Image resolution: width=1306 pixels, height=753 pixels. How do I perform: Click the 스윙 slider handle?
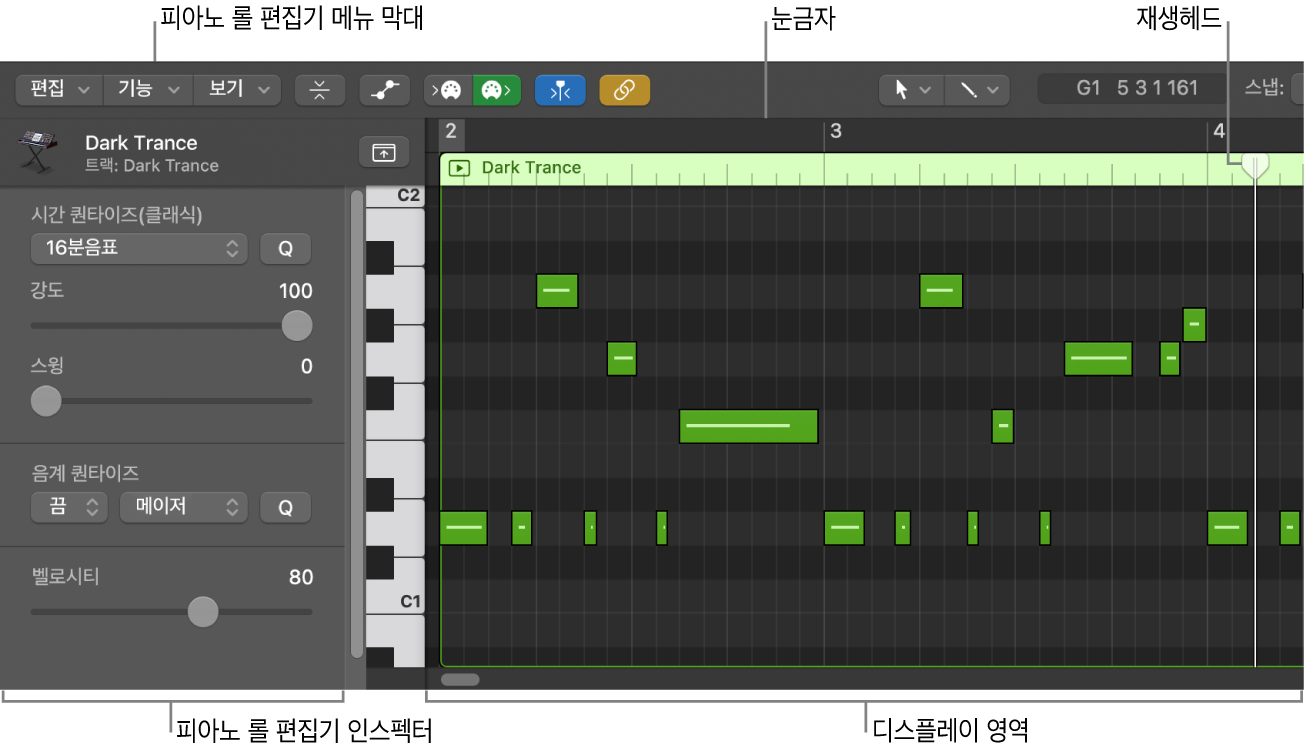[46, 401]
